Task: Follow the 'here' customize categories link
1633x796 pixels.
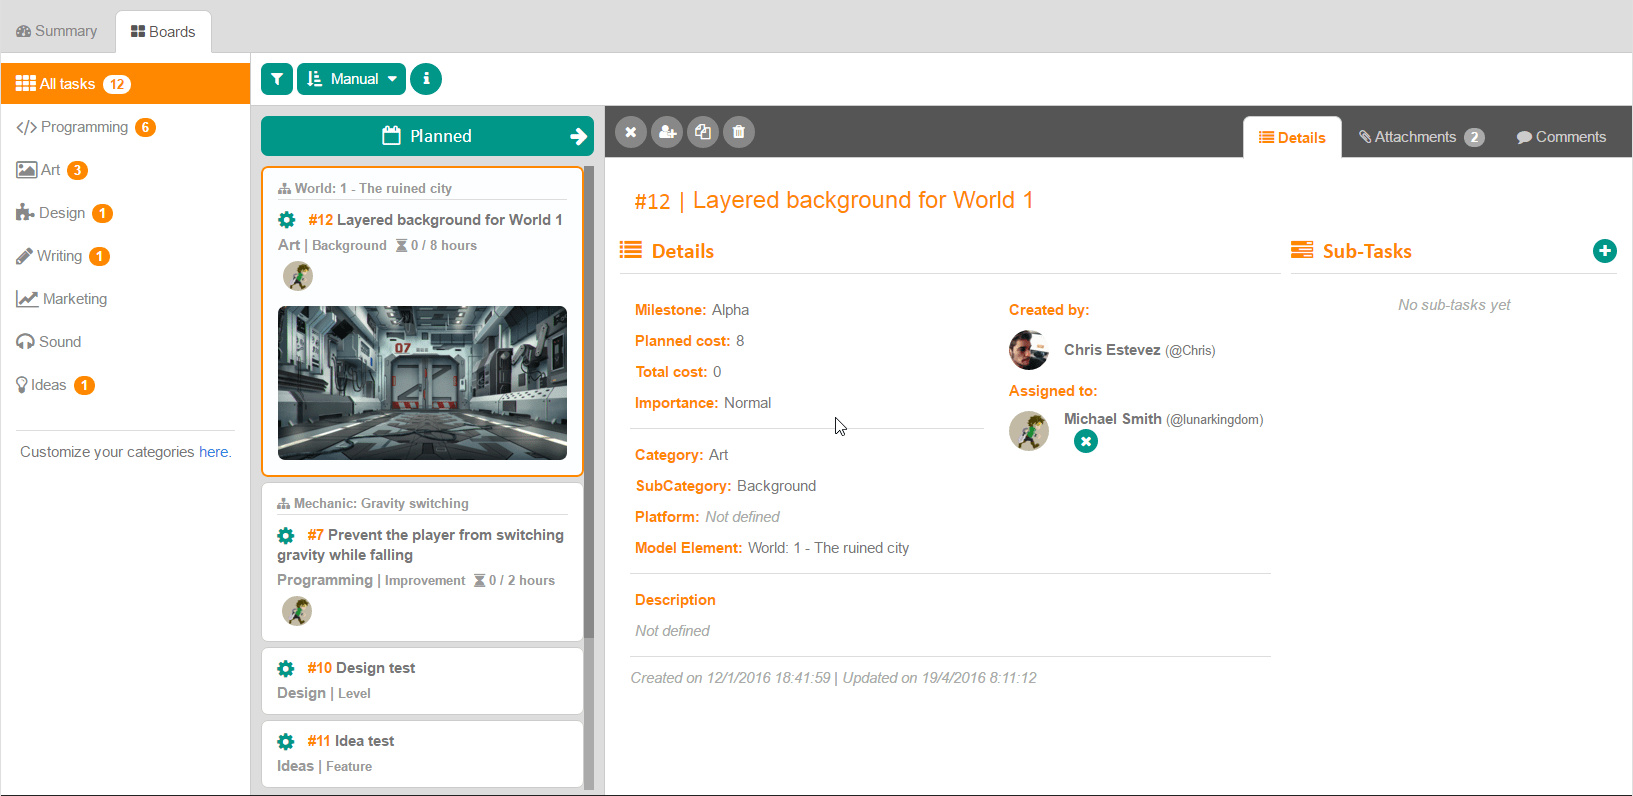Action: click(x=213, y=452)
